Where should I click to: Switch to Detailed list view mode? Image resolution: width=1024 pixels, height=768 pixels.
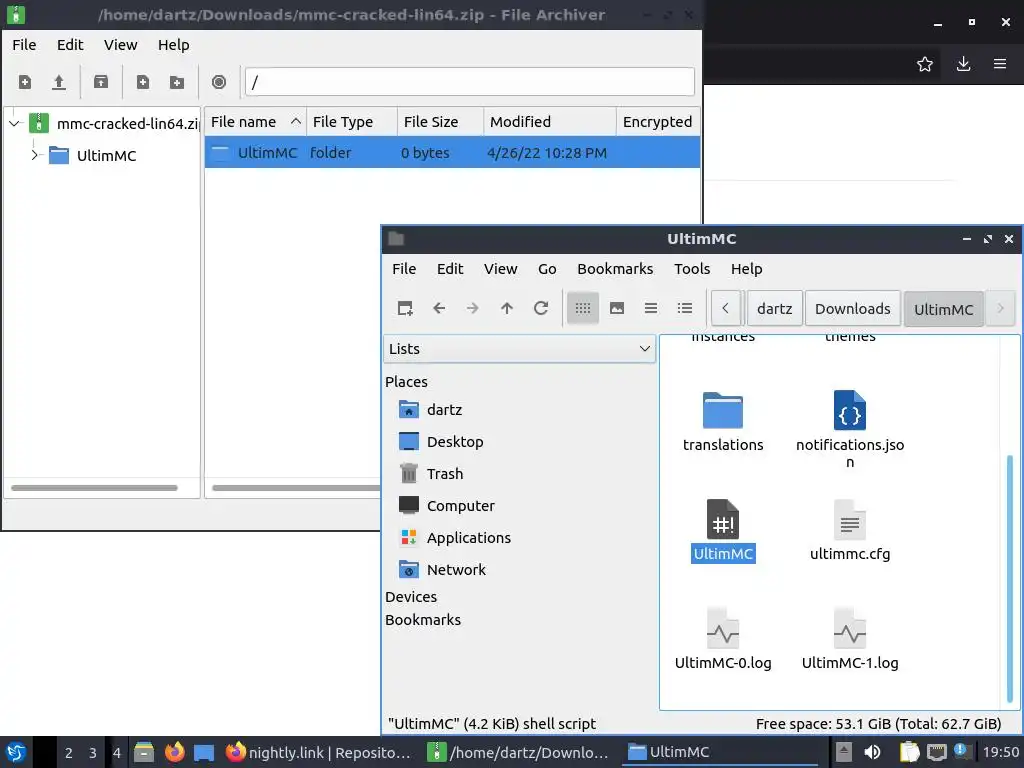[684, 308]
